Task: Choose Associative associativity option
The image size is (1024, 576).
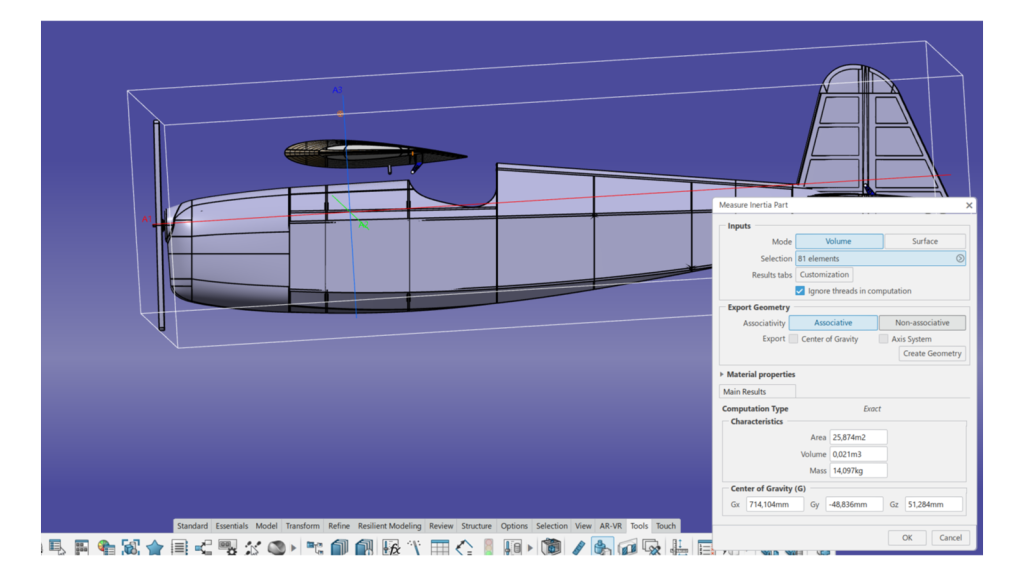Action: (x=833, y=323)
